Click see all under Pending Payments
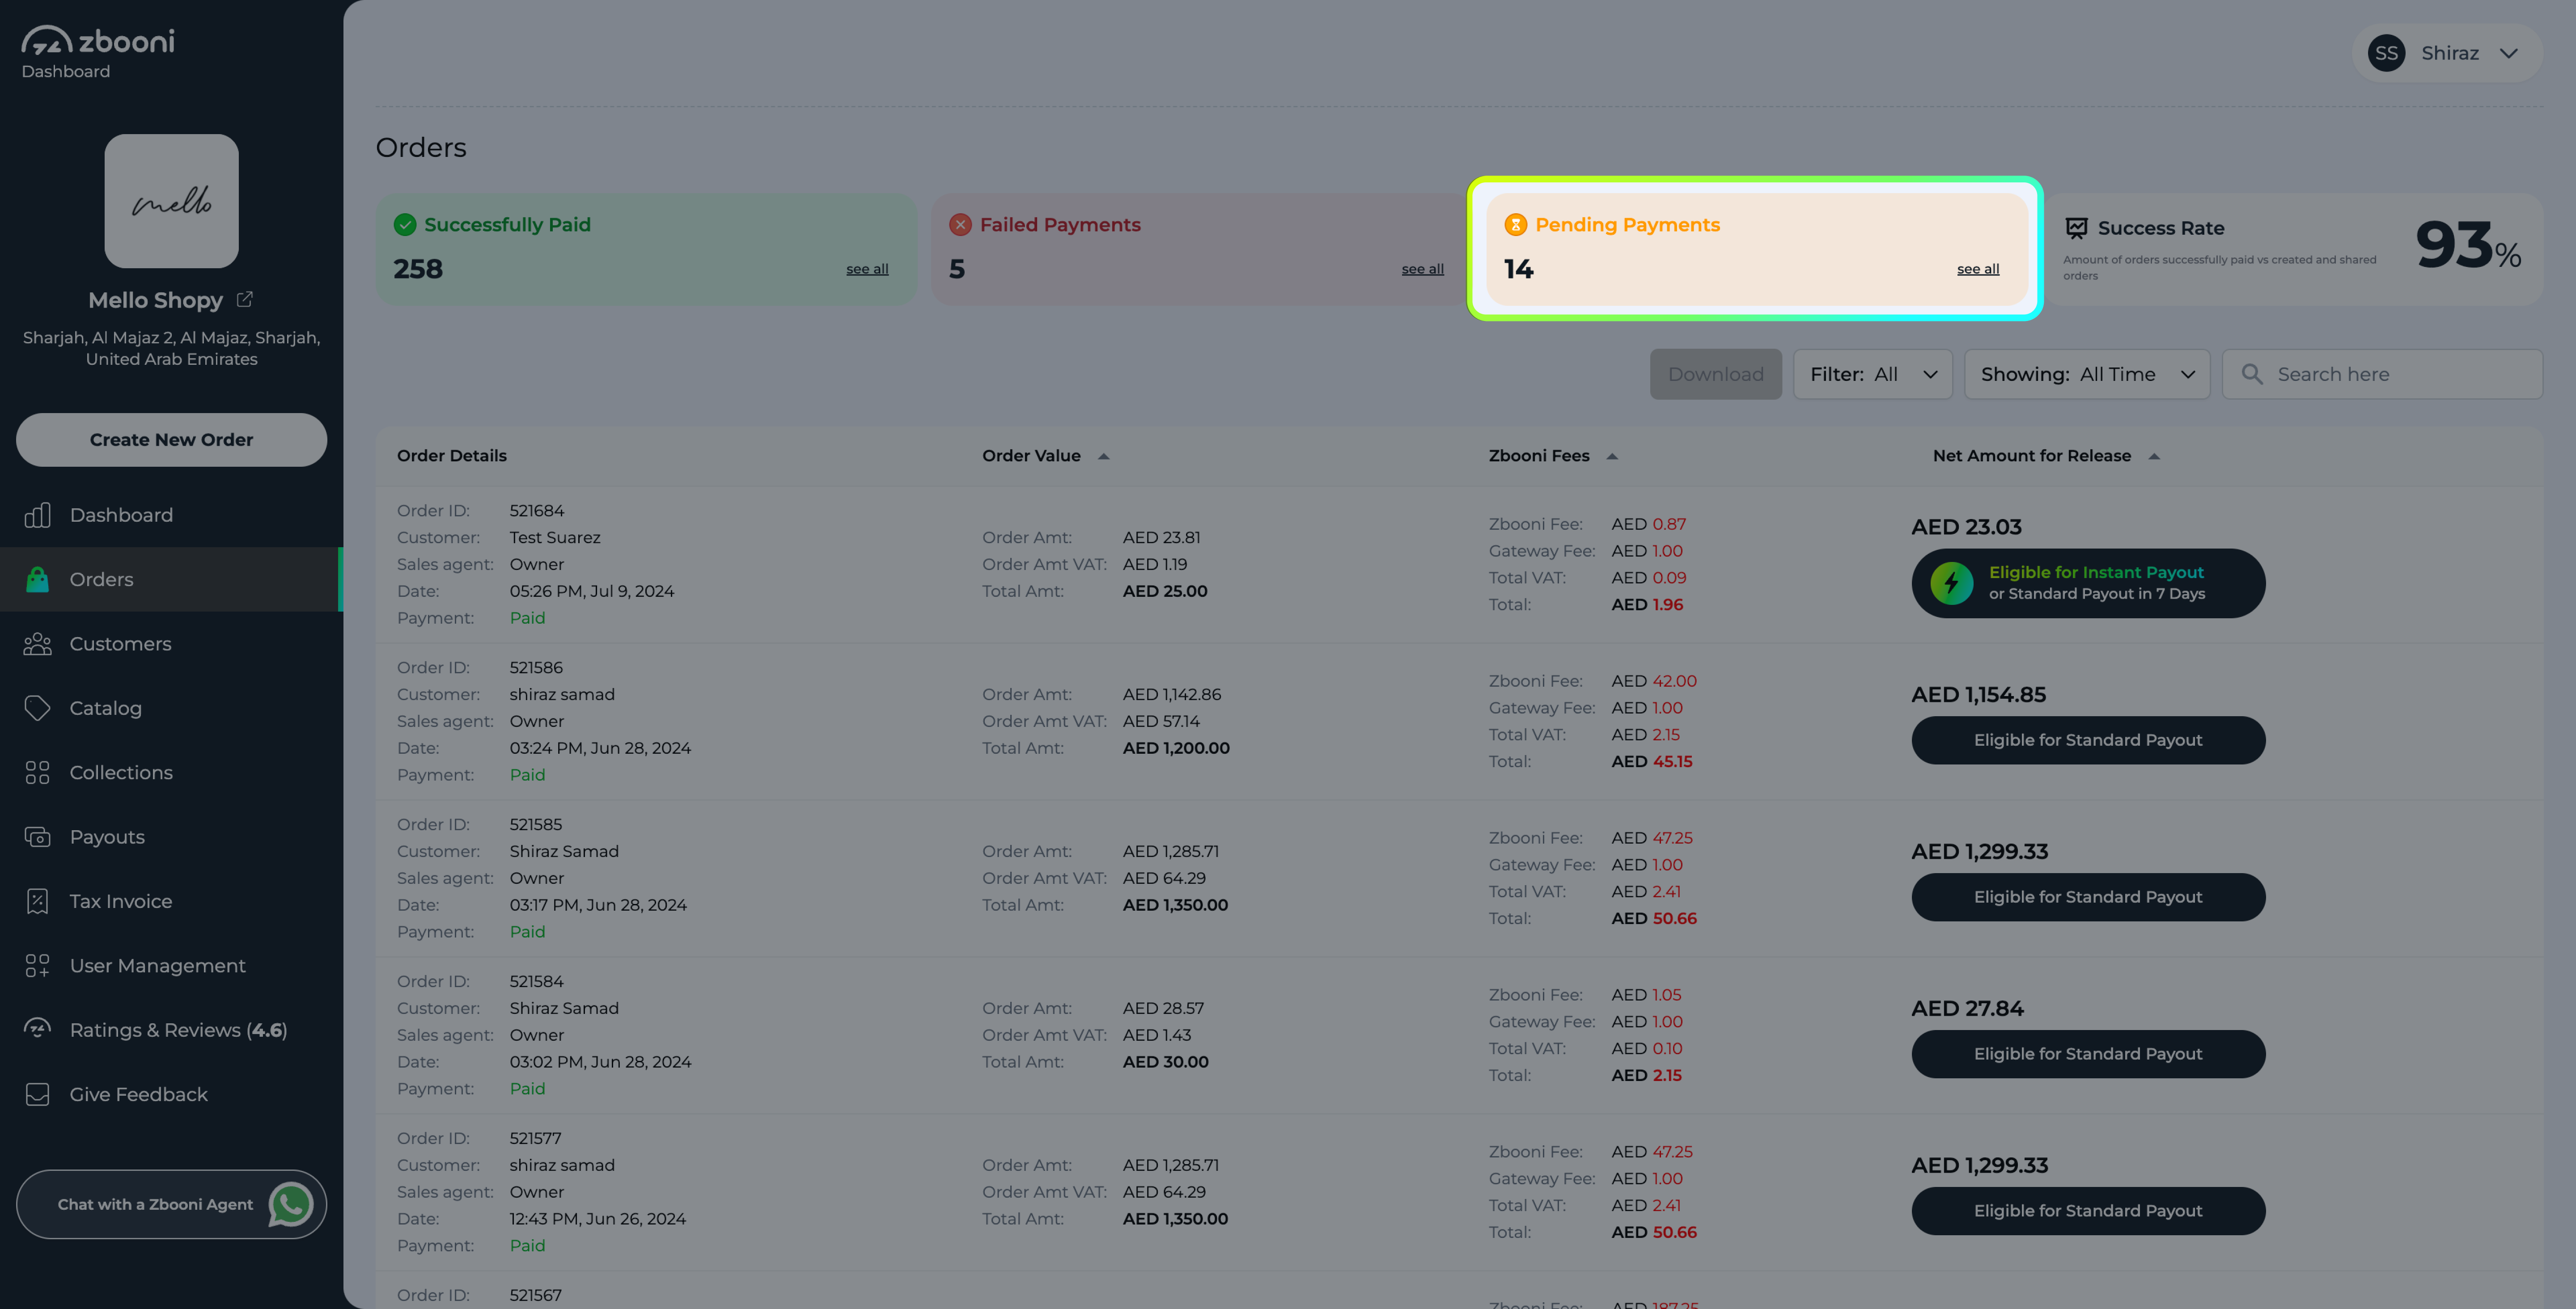The height and width of the screenshot is (1309, 2576). point(1978,269)
